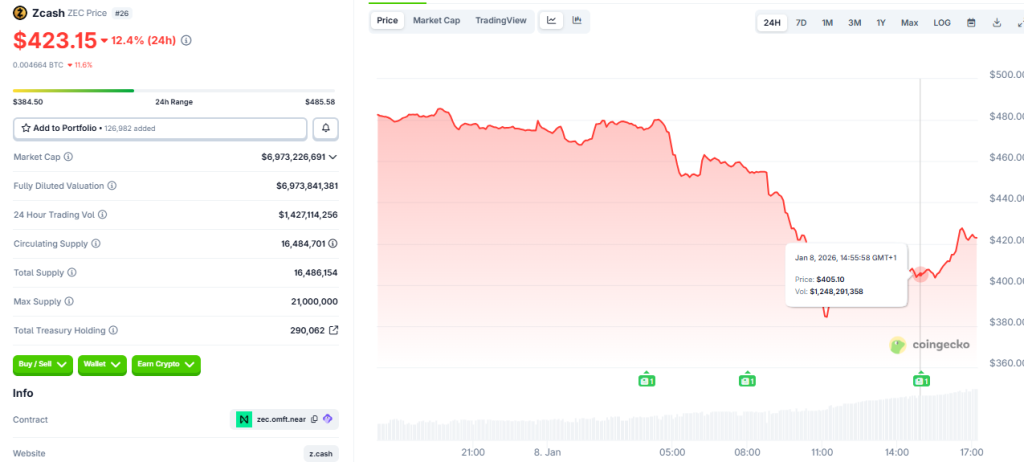
Task: Copy the zec.omft.near contract address
Action: click(x=314, y=420)
